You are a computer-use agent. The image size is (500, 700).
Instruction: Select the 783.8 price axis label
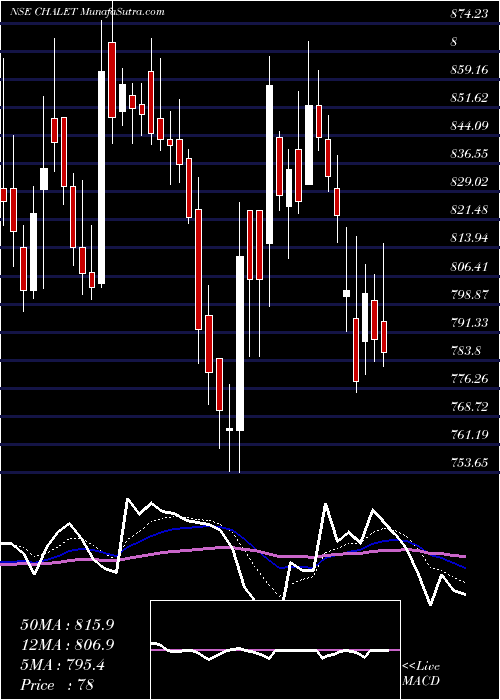[x=465, y=351]
